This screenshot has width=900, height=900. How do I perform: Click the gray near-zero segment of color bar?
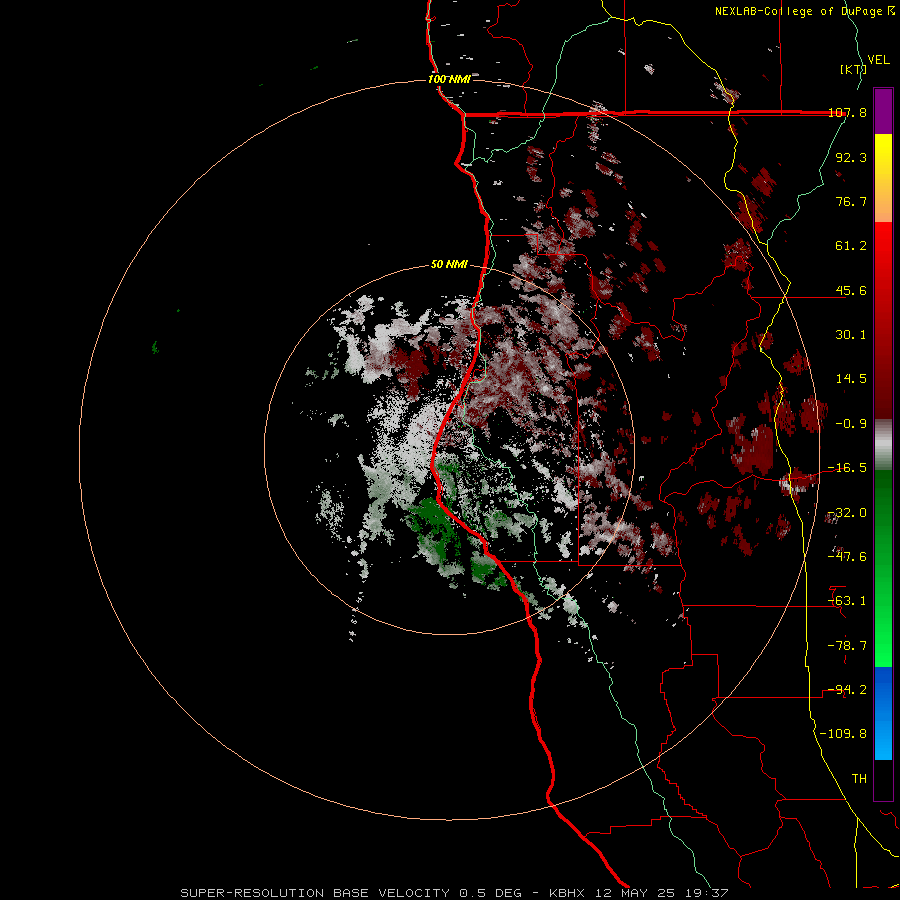(x=883, y=445)
